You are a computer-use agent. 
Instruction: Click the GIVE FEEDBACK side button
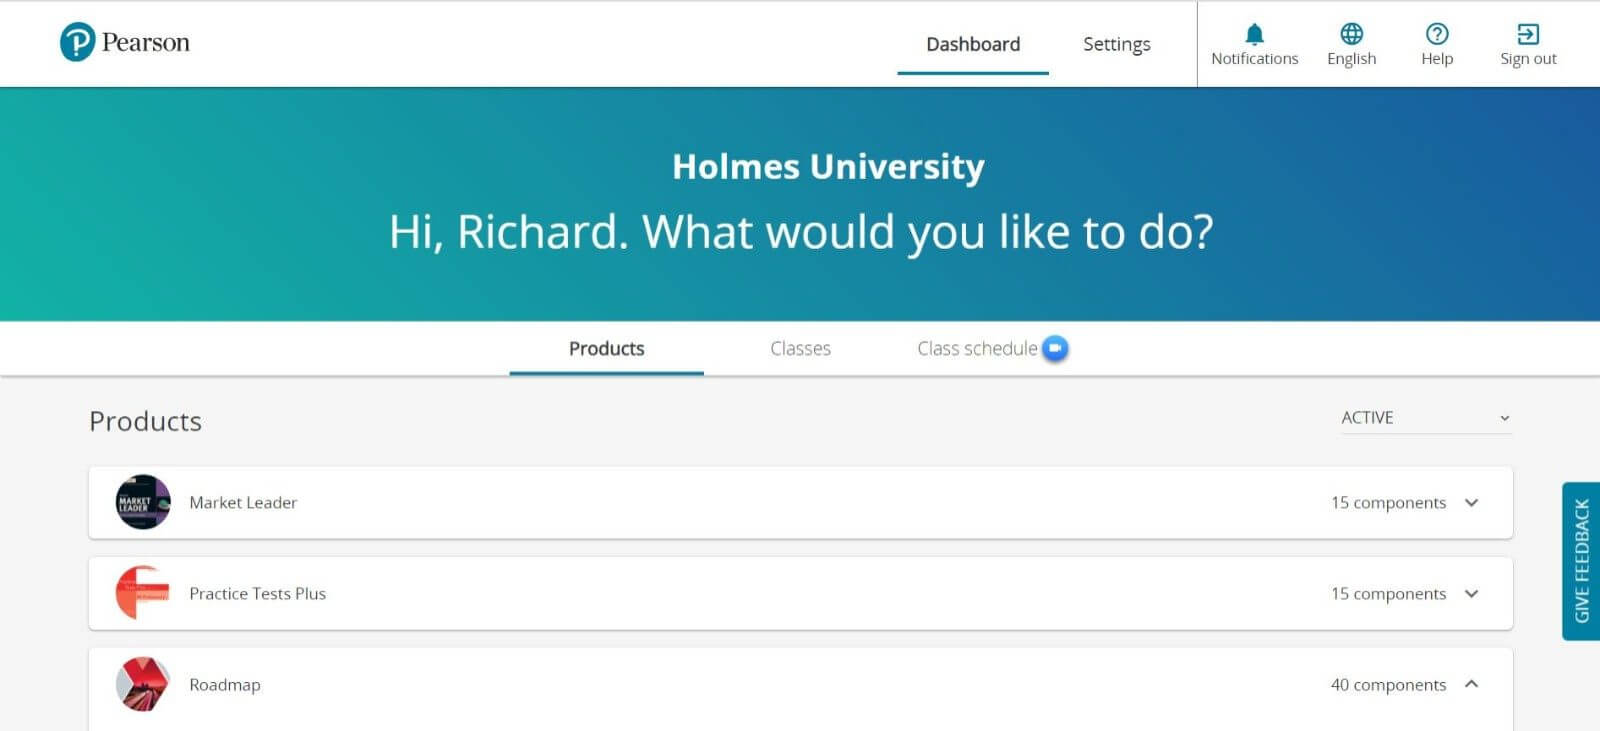pos(1581,561)
